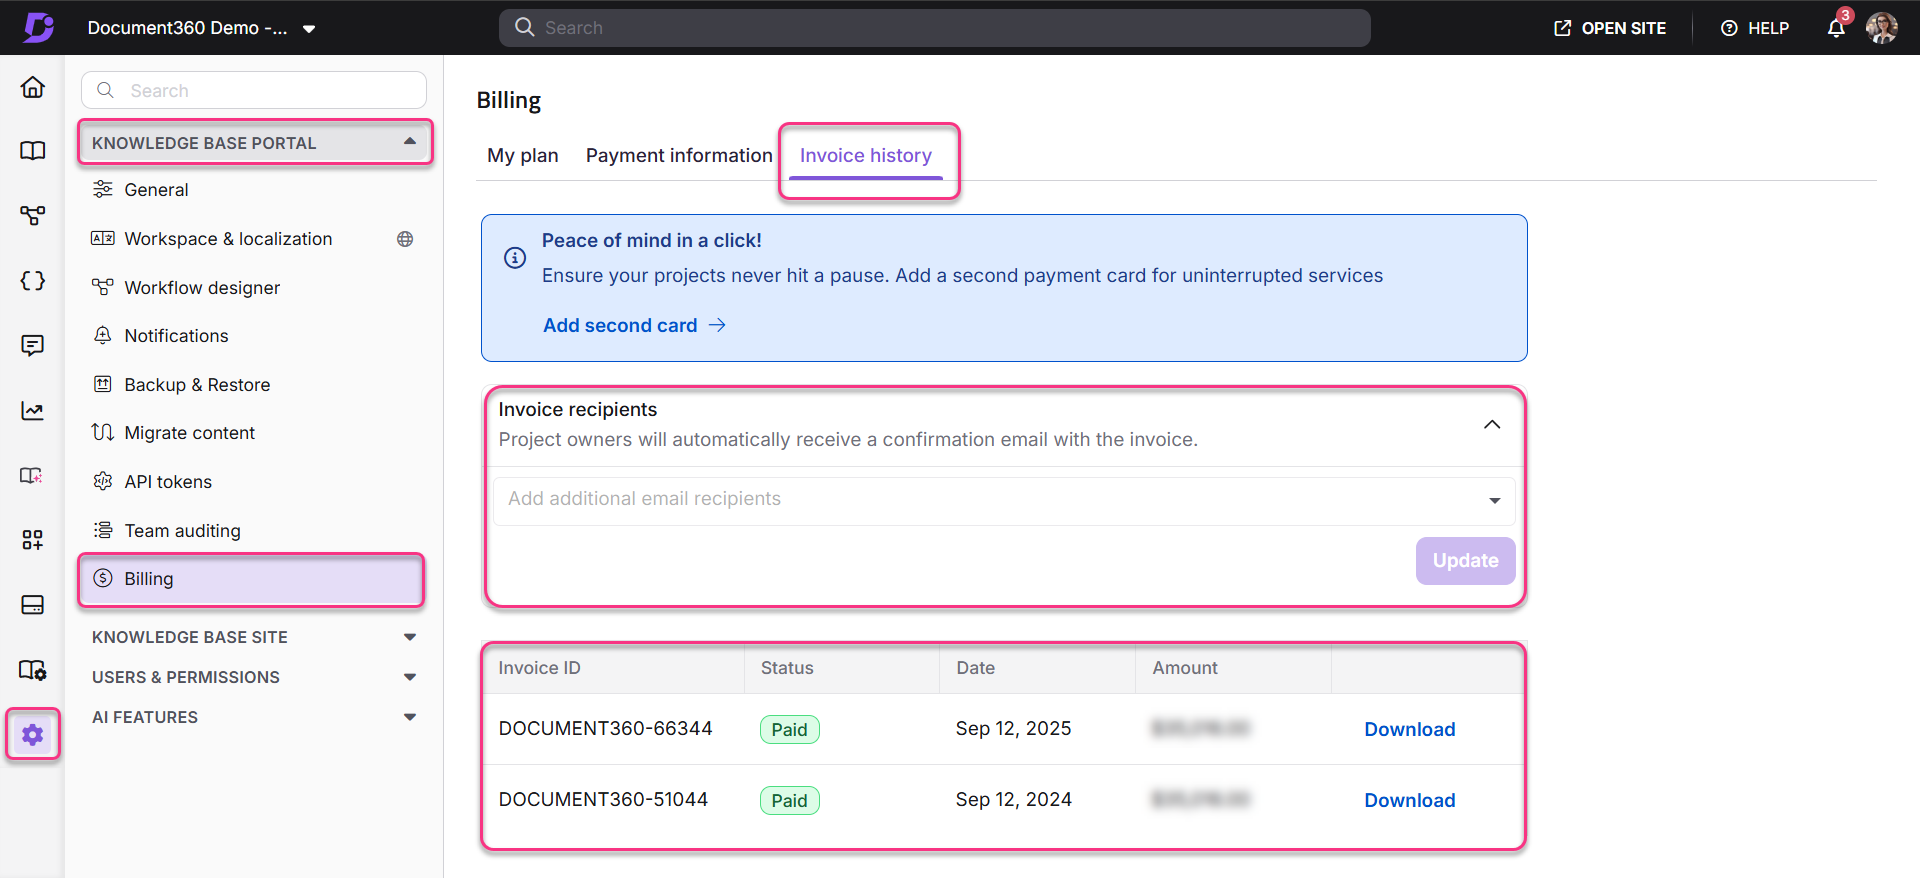
Task: Click the Paid badge for Sep 12, 2024
Action: pos(789,801)
